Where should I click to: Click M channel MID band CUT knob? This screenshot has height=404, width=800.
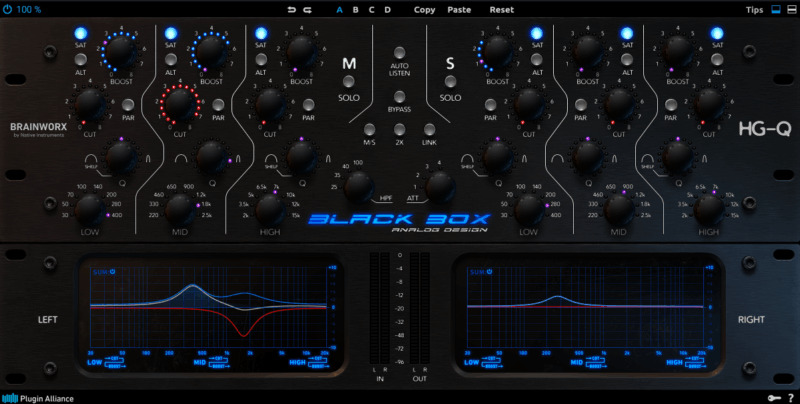pos(180,104)
